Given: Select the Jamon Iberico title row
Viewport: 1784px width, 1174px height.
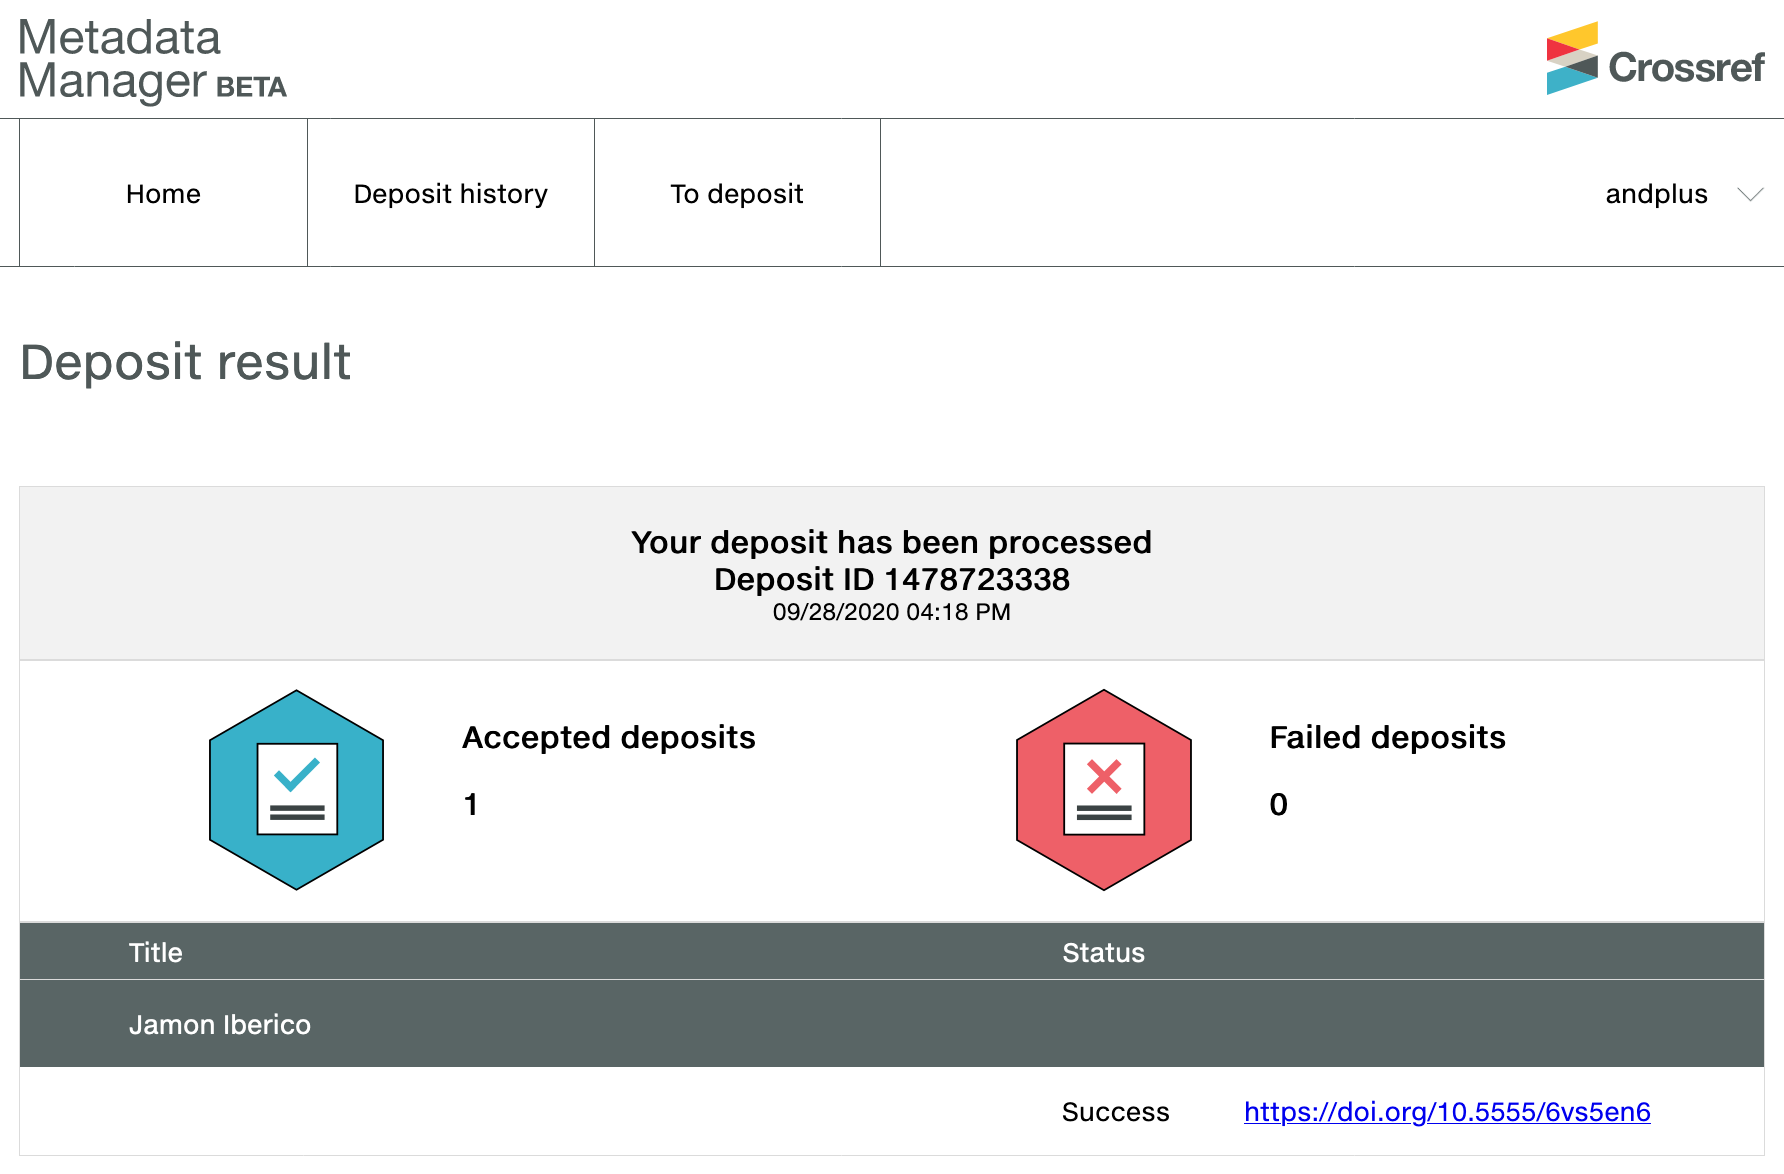Looking at the screenshot, I should [220, 1025].
